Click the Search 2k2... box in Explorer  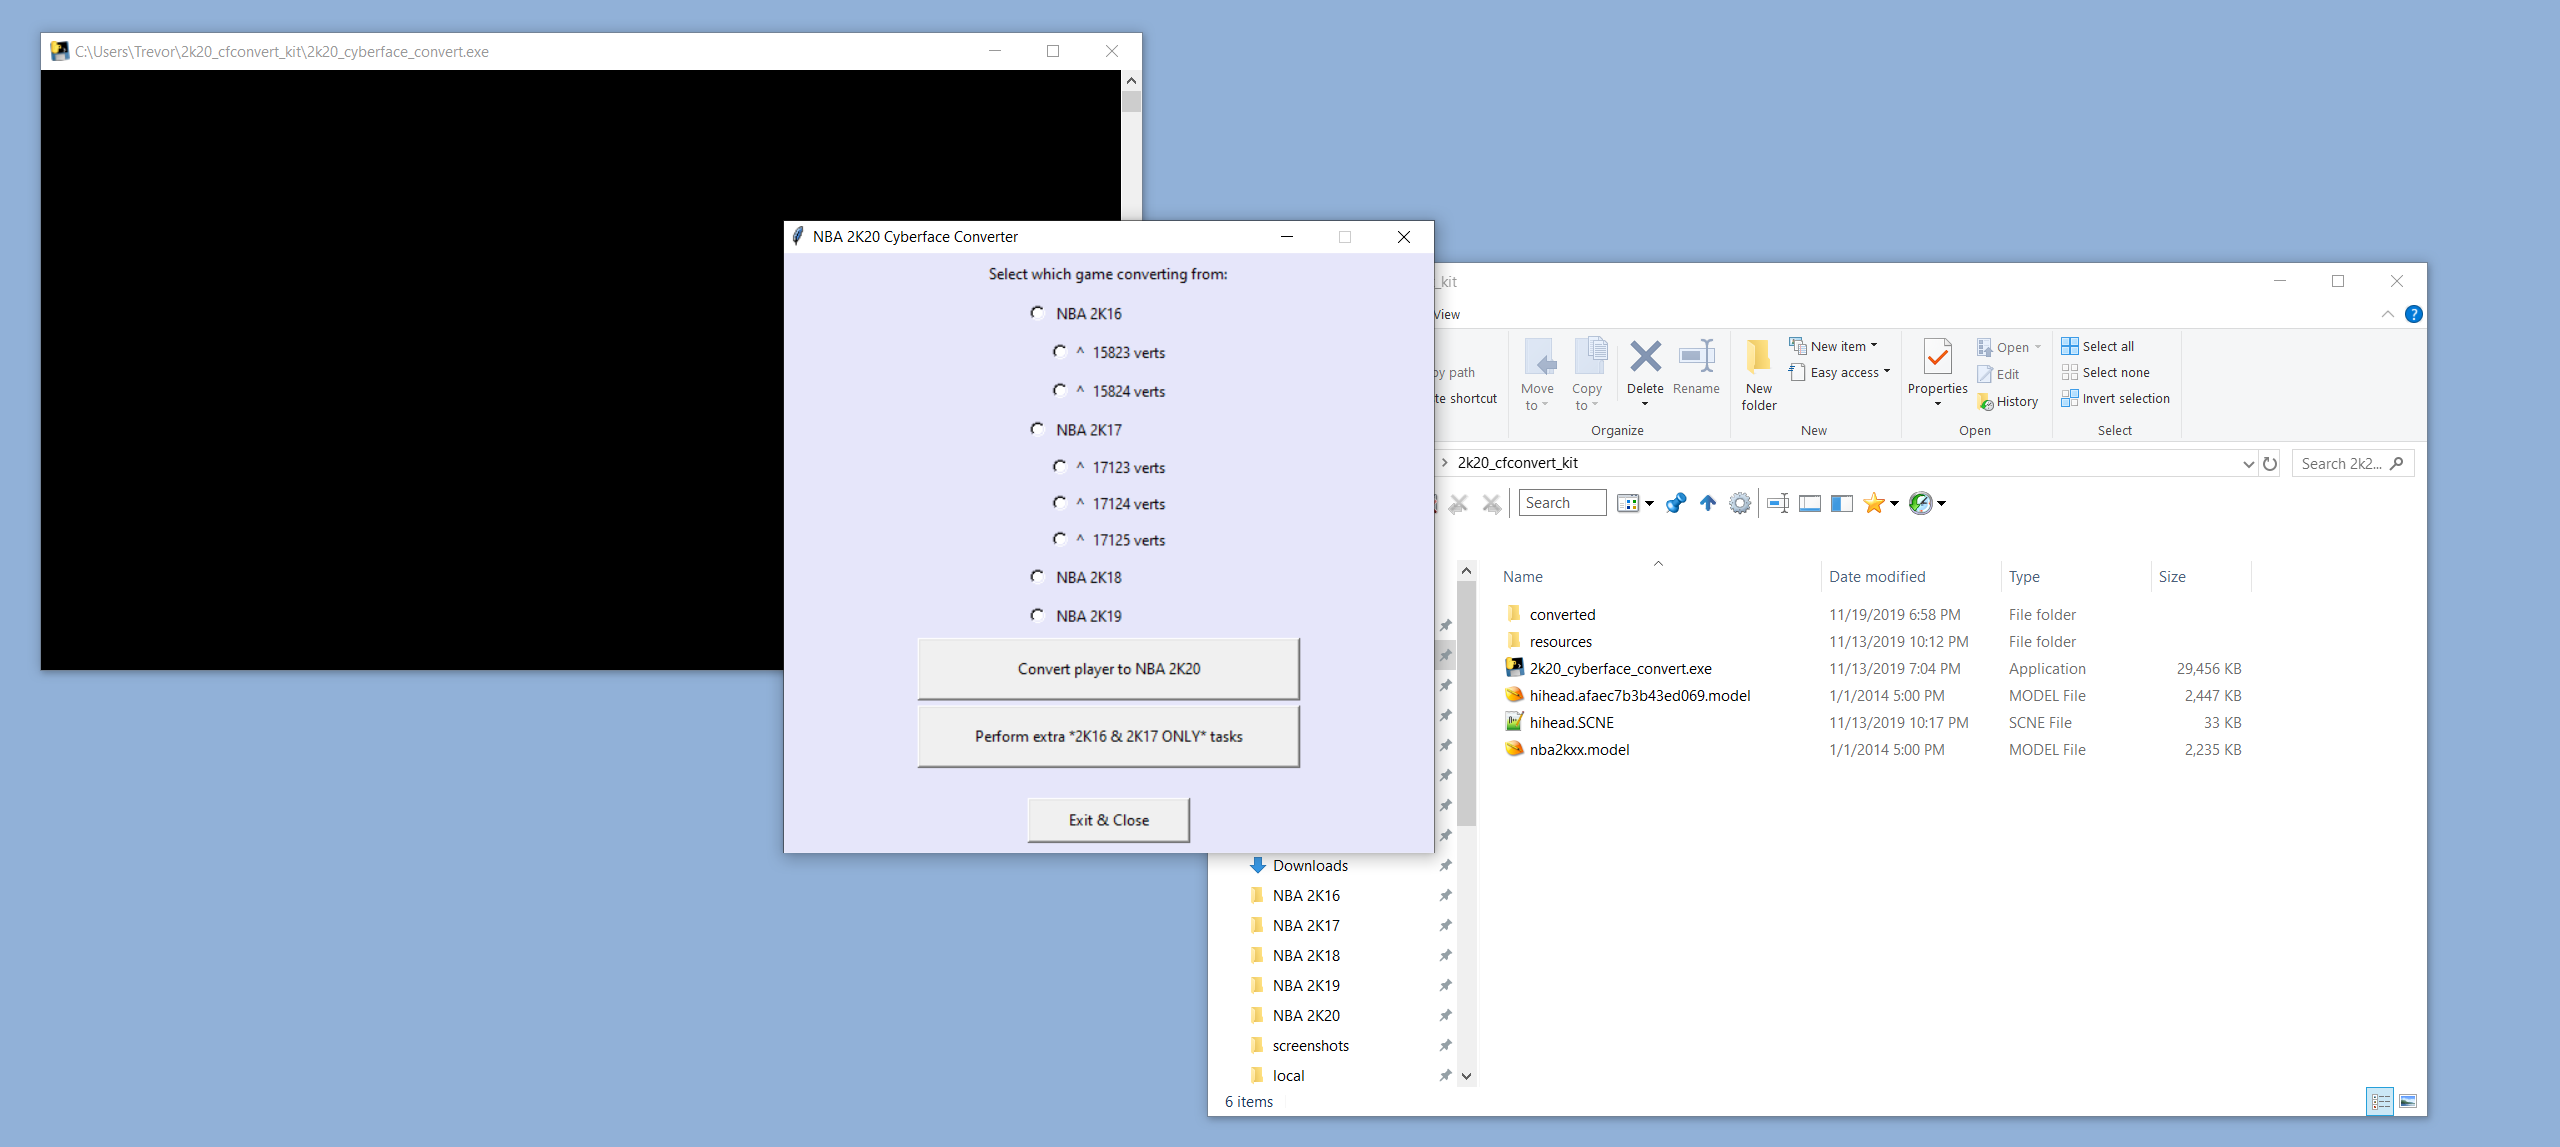coord(2353,464)
